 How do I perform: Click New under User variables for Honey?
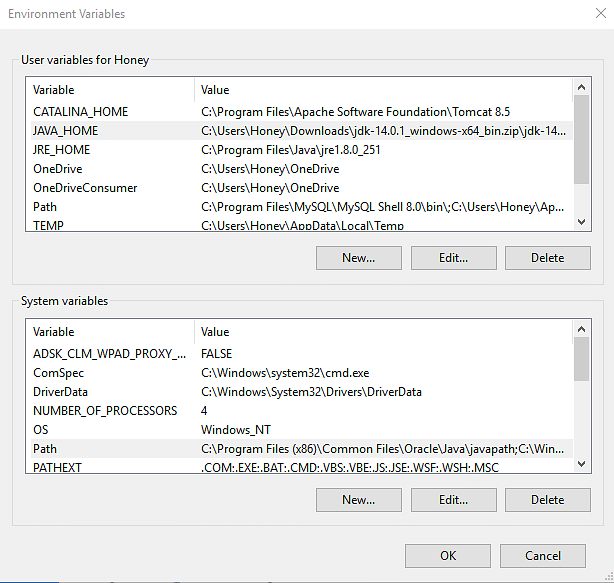coord(359,258)
